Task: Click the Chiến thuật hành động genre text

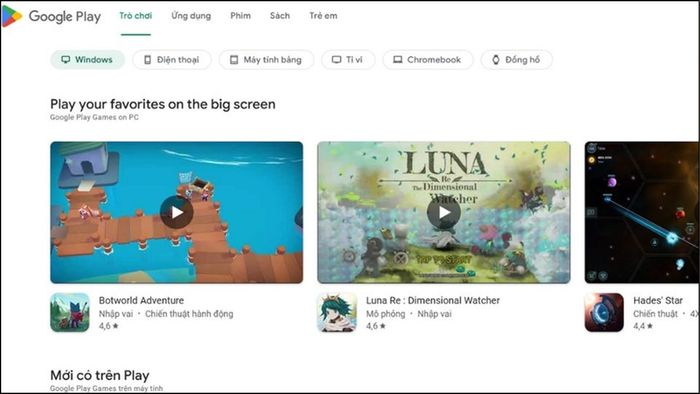Action: coord(189,314)
